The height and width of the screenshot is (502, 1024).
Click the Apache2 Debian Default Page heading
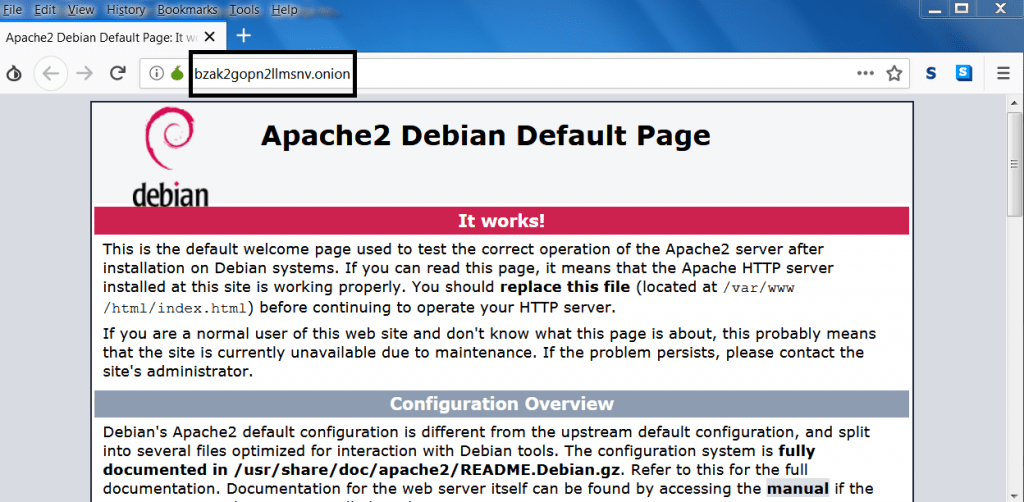tap(485, 136)
